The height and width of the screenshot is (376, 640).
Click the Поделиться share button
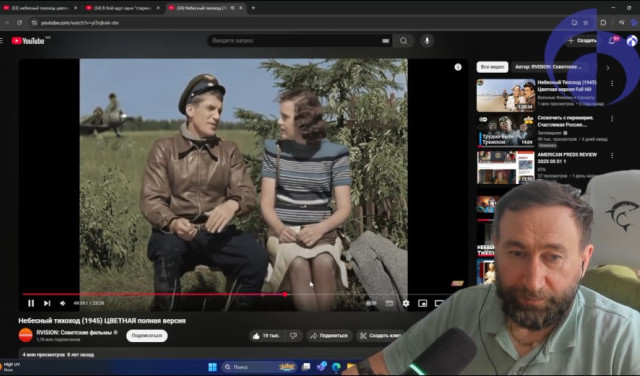point(329,336)
